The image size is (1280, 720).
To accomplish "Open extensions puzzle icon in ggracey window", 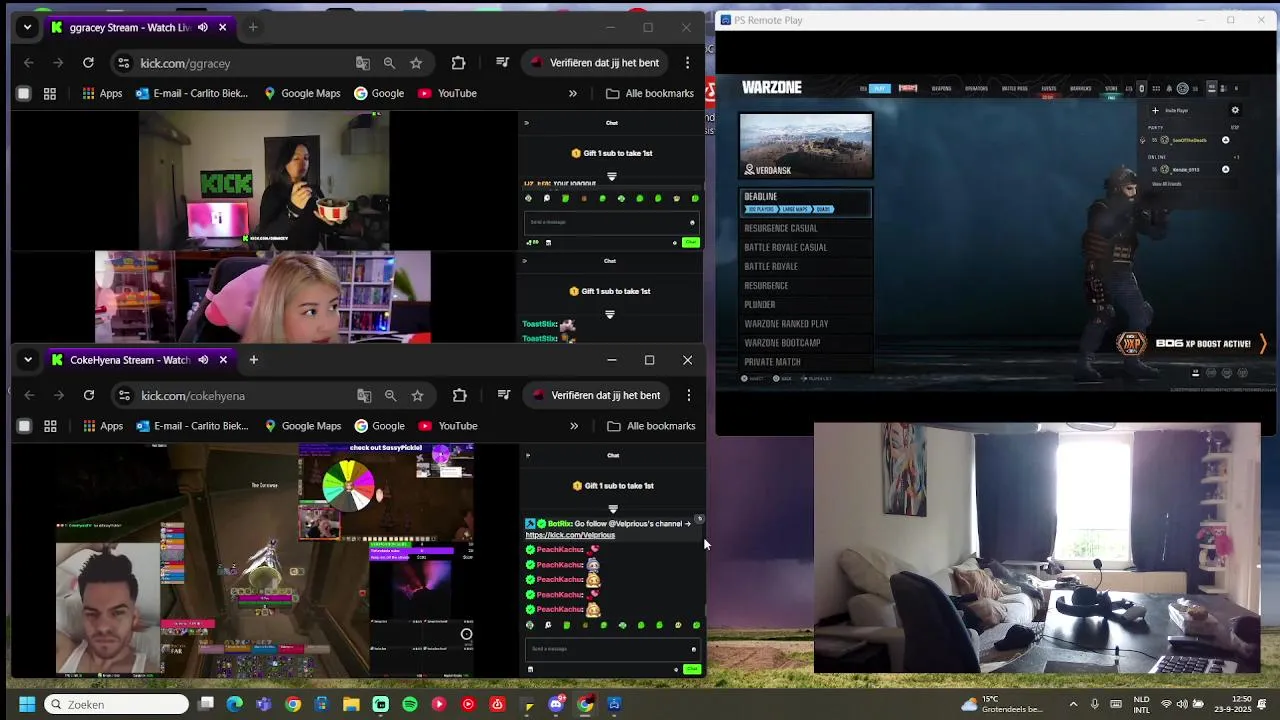I will point(458,63).
